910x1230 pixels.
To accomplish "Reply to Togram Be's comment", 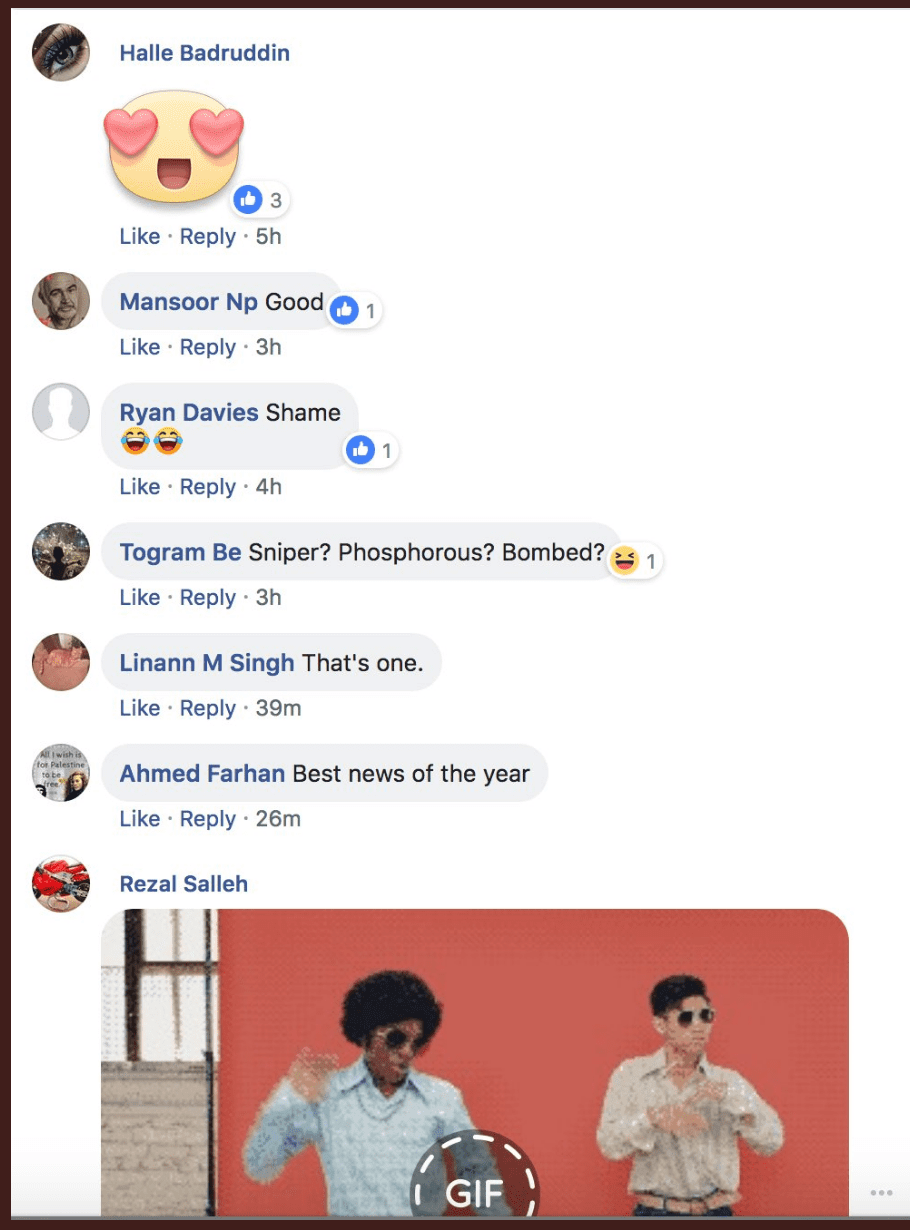I will click(x=207, y=597).
